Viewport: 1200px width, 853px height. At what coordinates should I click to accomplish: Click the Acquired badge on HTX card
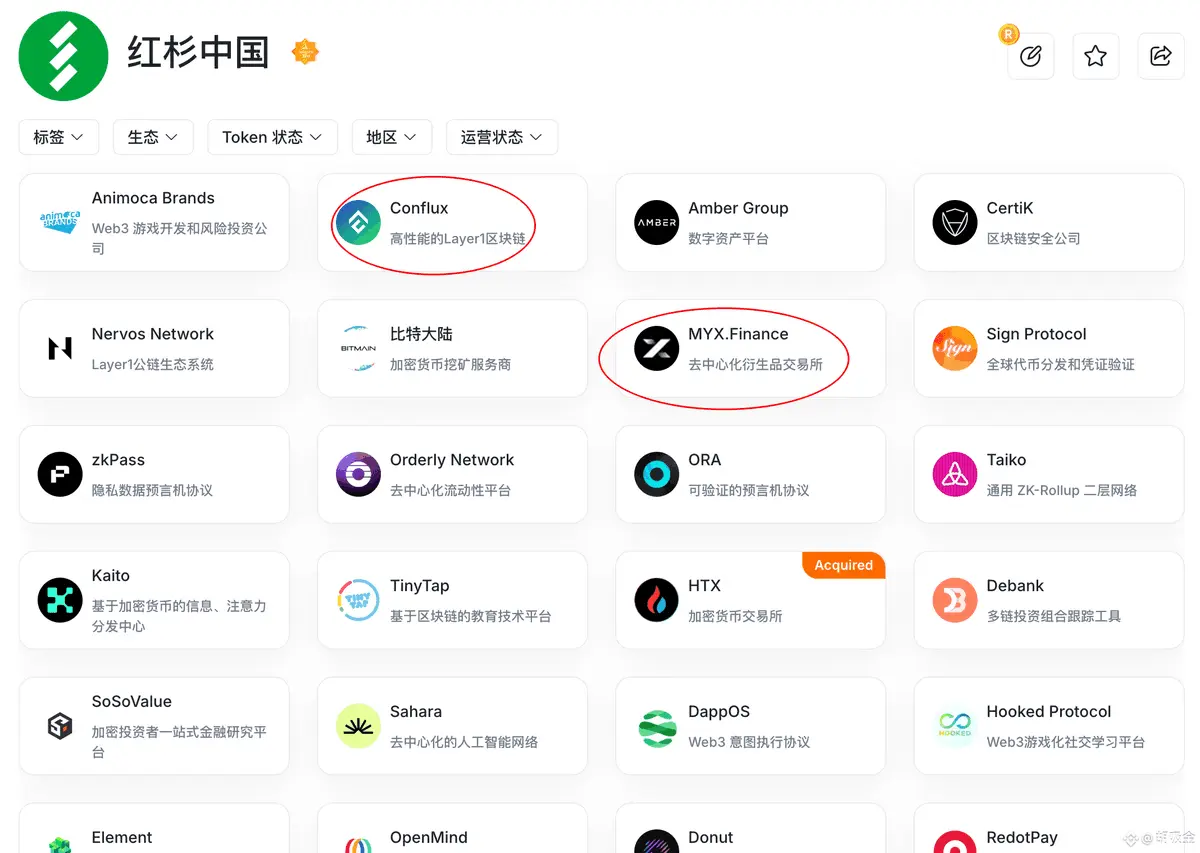point(843,565)
